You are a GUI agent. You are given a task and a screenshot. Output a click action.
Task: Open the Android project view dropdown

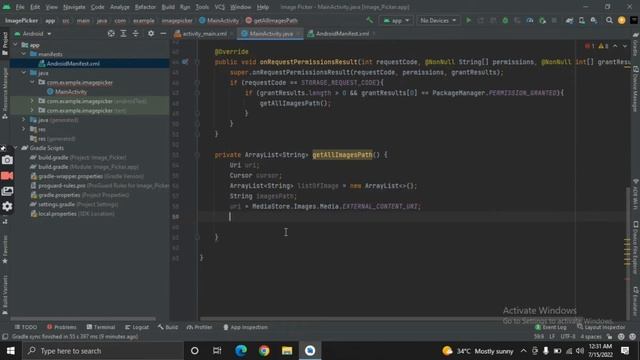[33, 34]
